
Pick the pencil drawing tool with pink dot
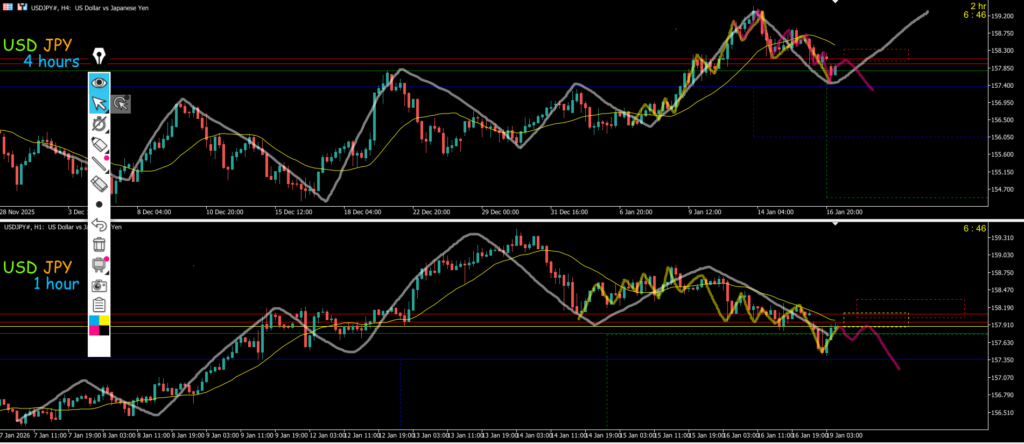[x=99, y=164]
